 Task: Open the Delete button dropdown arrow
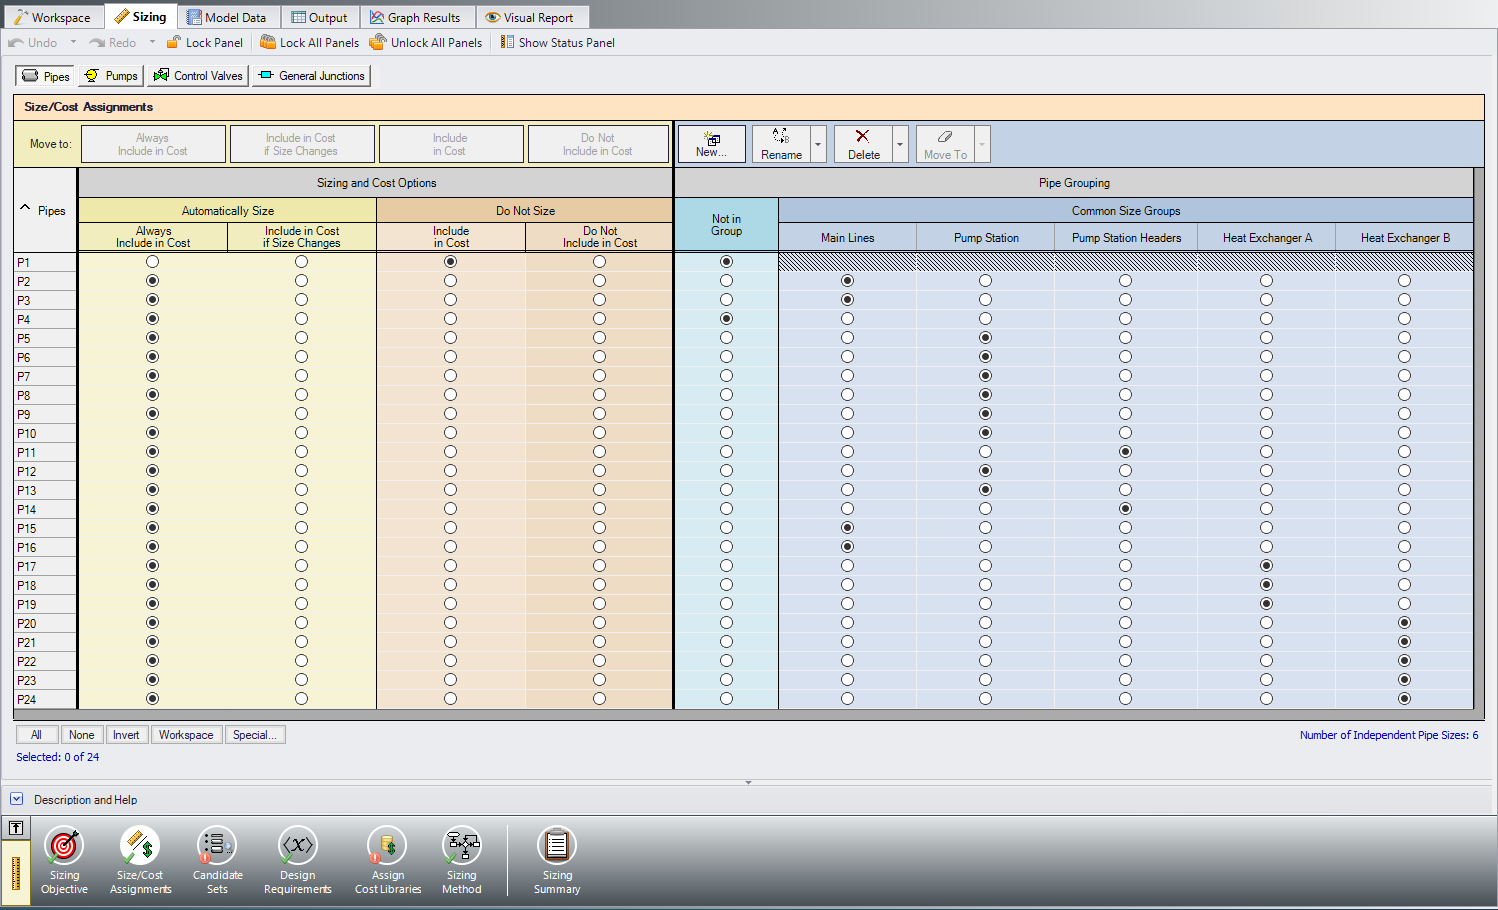pyautogui.click(x=900, y=145)
